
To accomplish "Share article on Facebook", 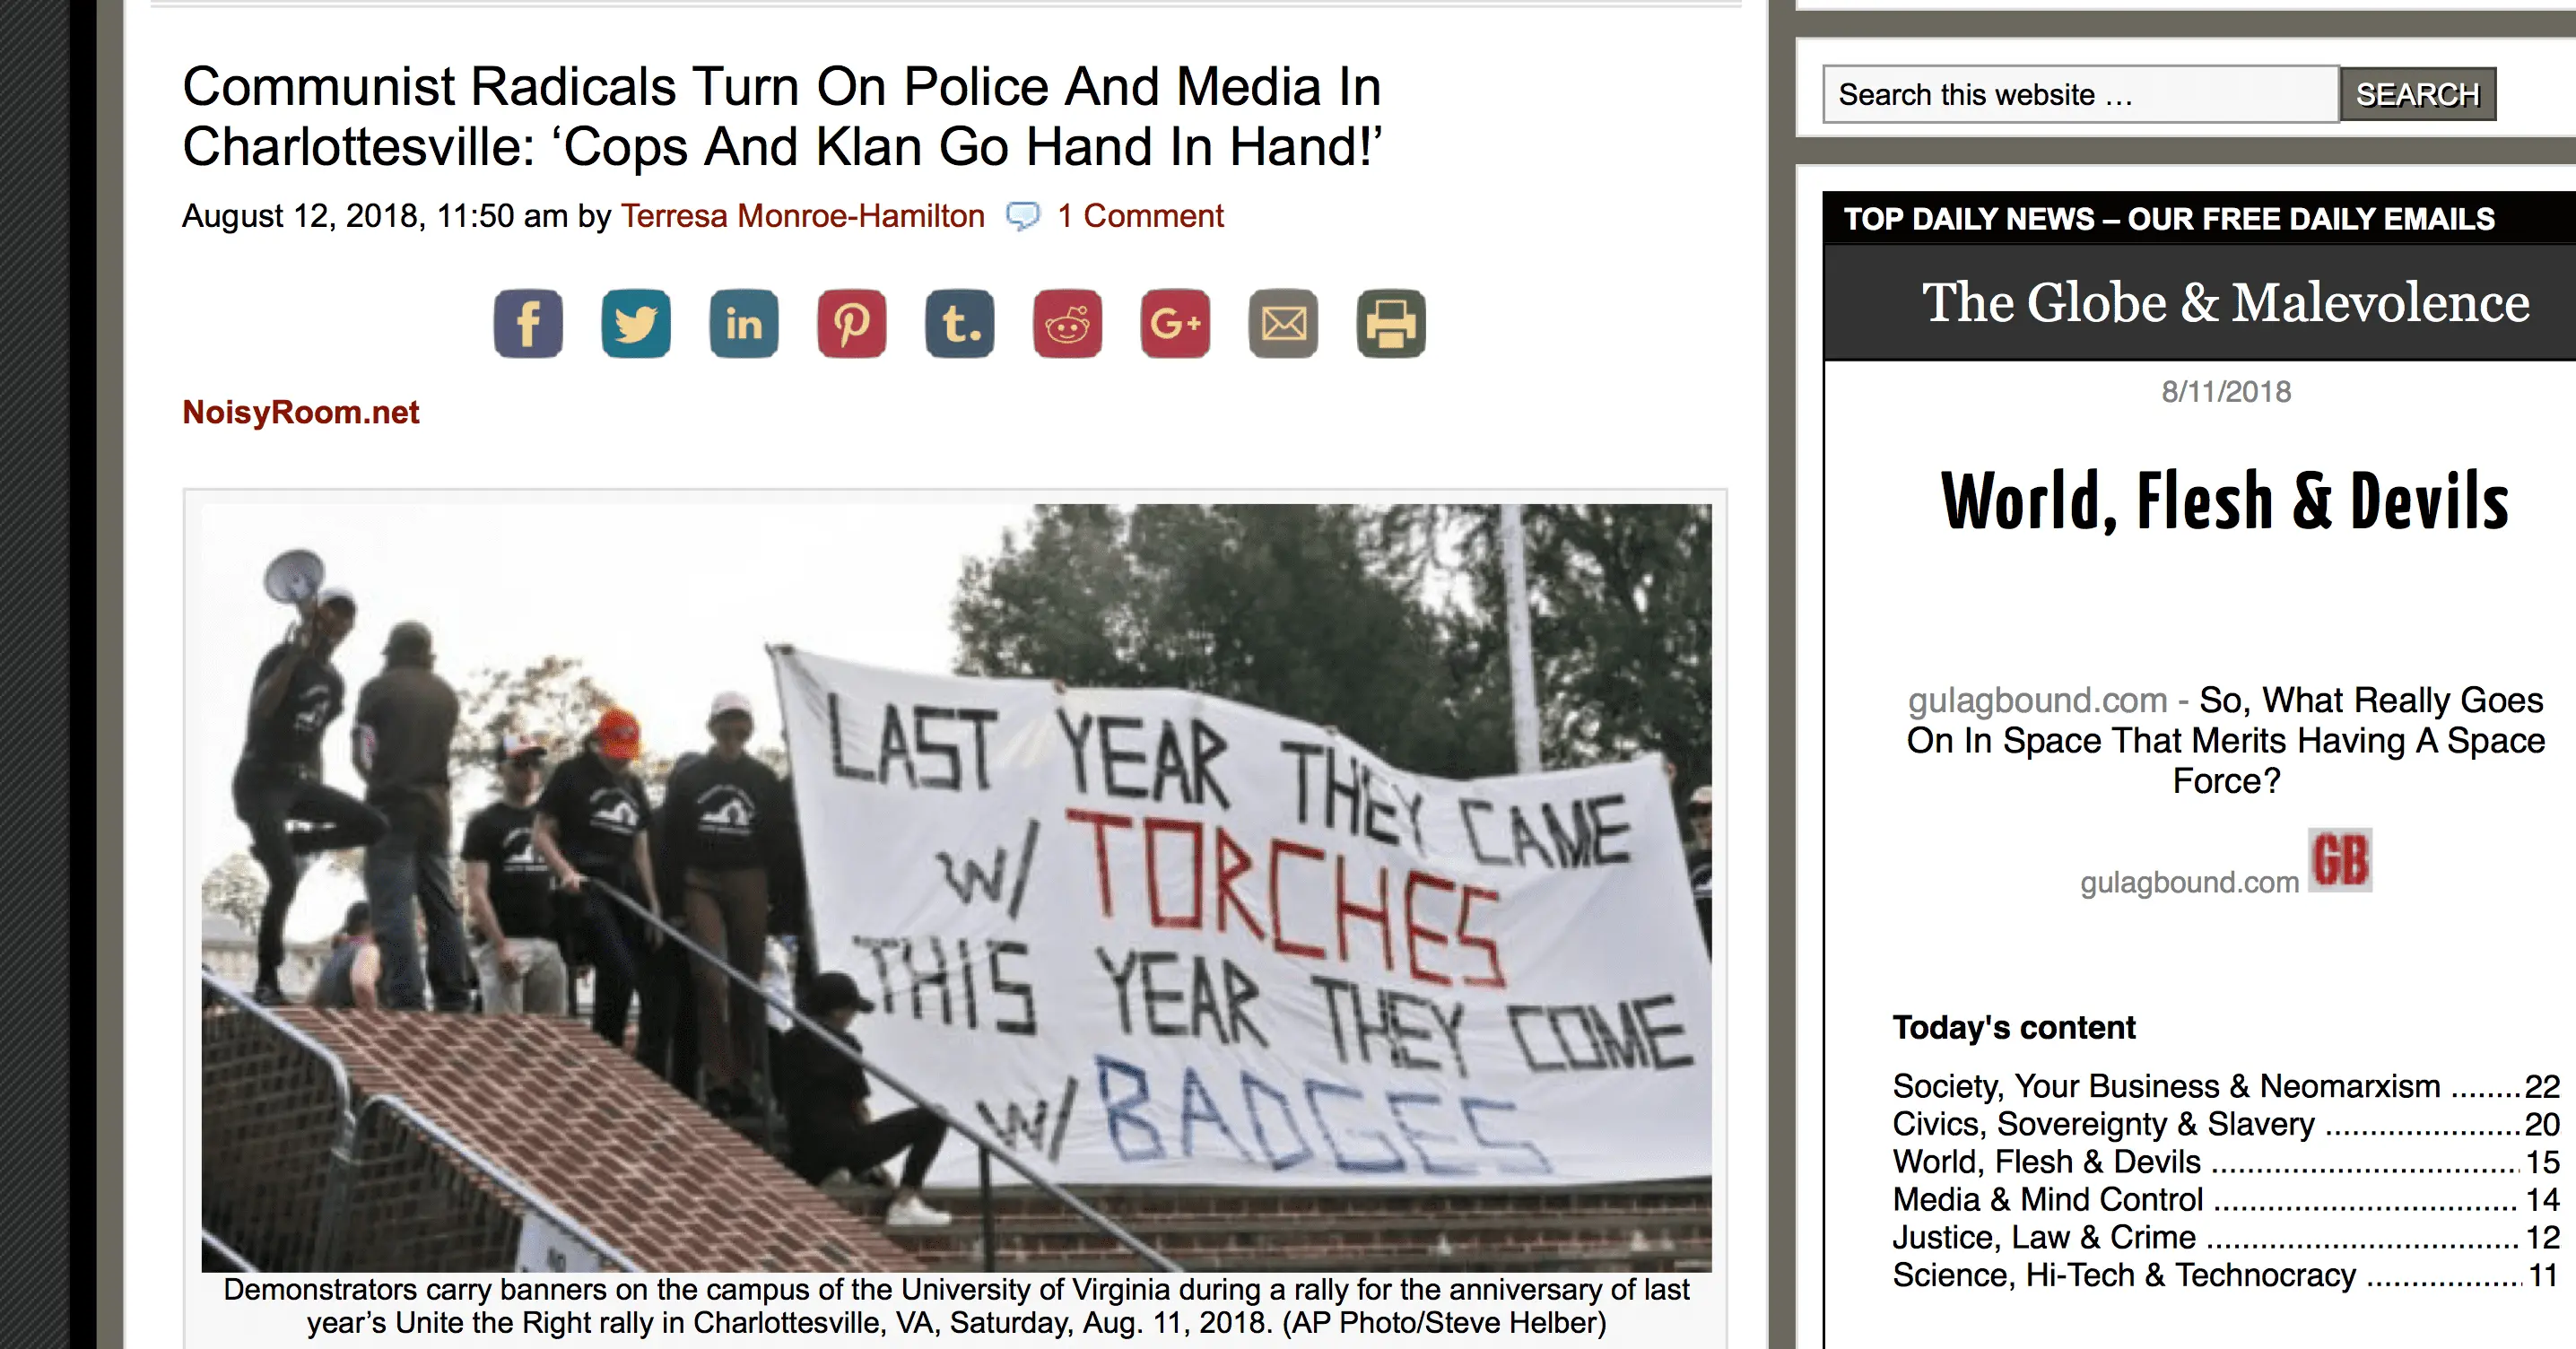I will [528, 324].
